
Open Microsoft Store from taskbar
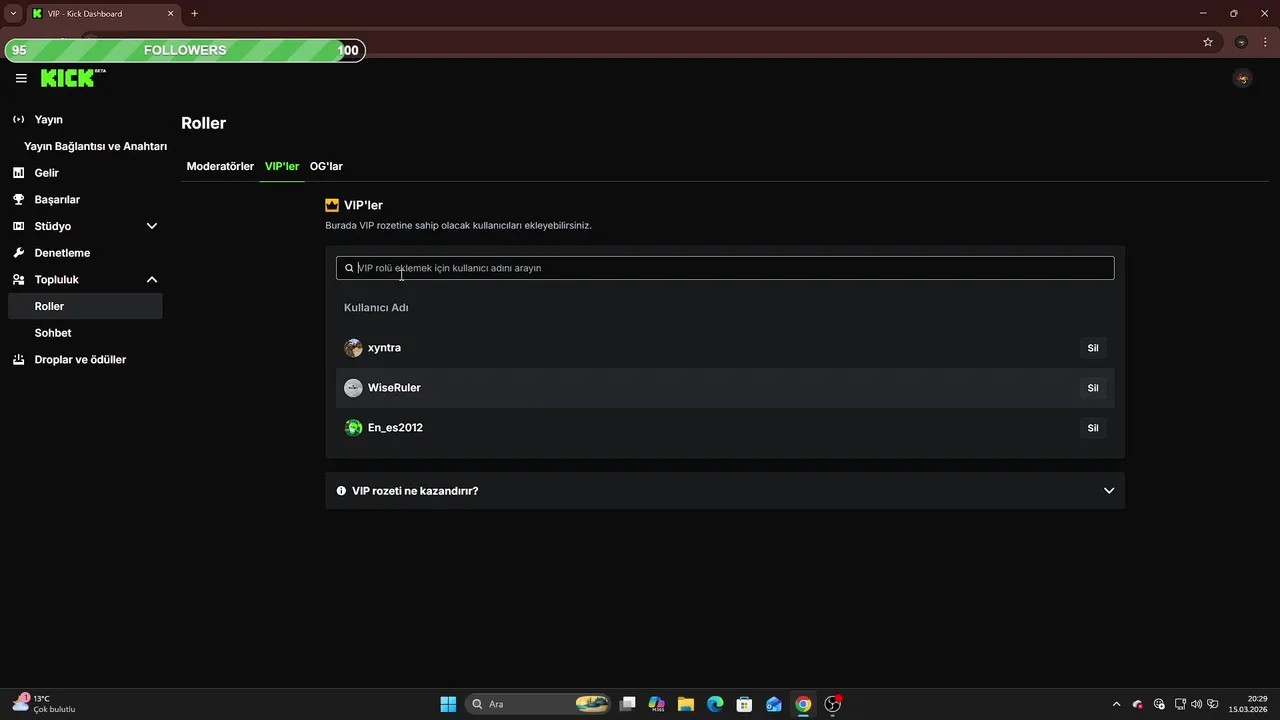pos(744,704)
